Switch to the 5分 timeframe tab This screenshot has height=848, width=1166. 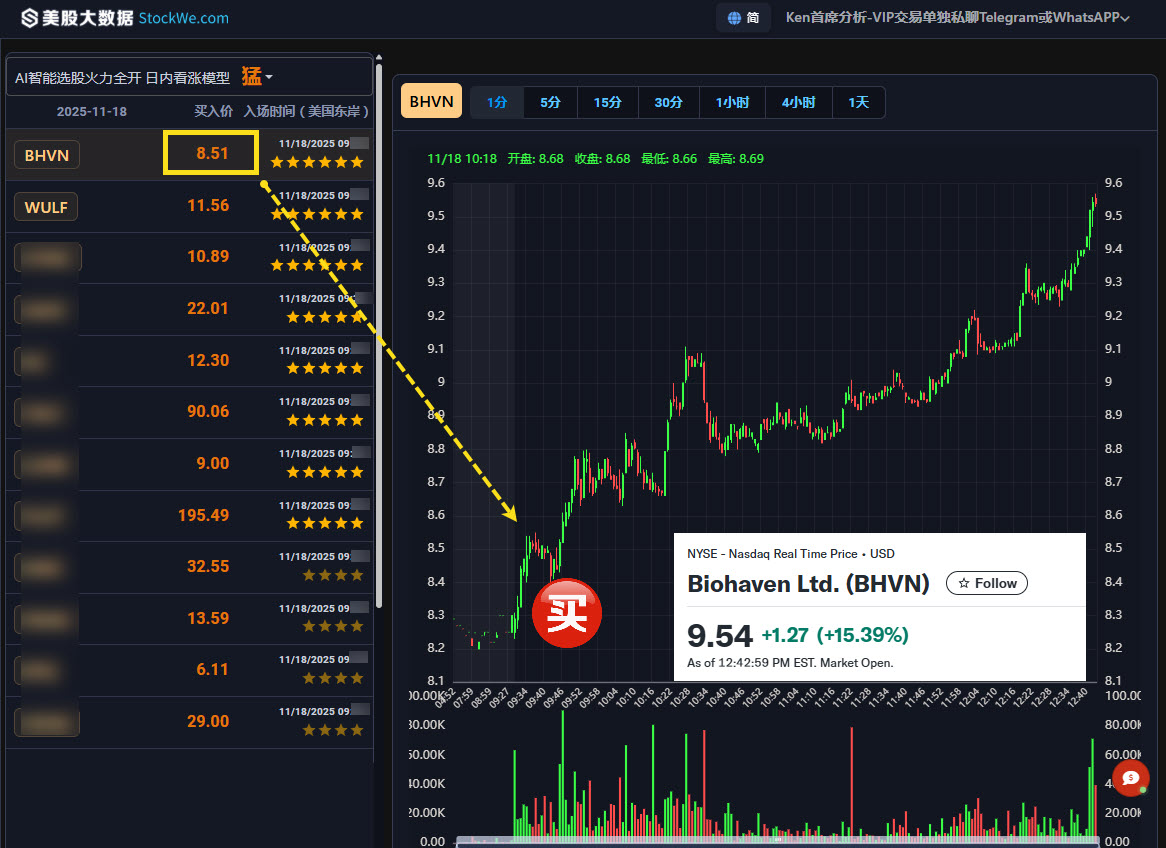click(550, 102)
